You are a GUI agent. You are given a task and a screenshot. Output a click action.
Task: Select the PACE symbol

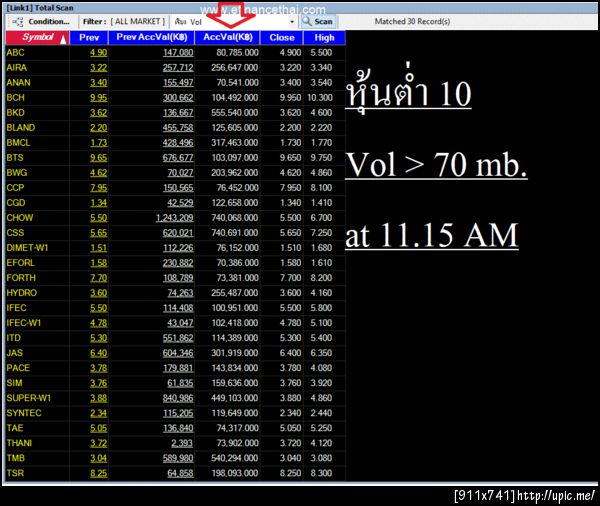click(x=18, y=368)
